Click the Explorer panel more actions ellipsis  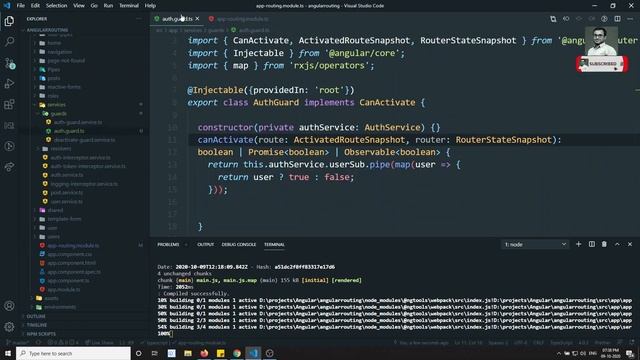[x=139, y=19]
